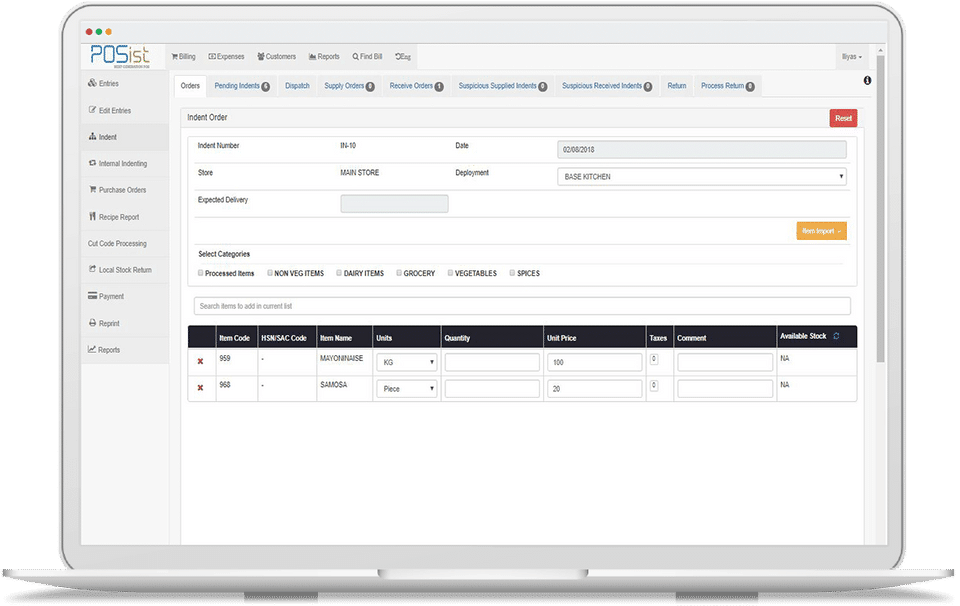The height and width of the screenshot is (606, 960).
Task: Open Internal Indenting page
Action: click(x=118, y=163)
